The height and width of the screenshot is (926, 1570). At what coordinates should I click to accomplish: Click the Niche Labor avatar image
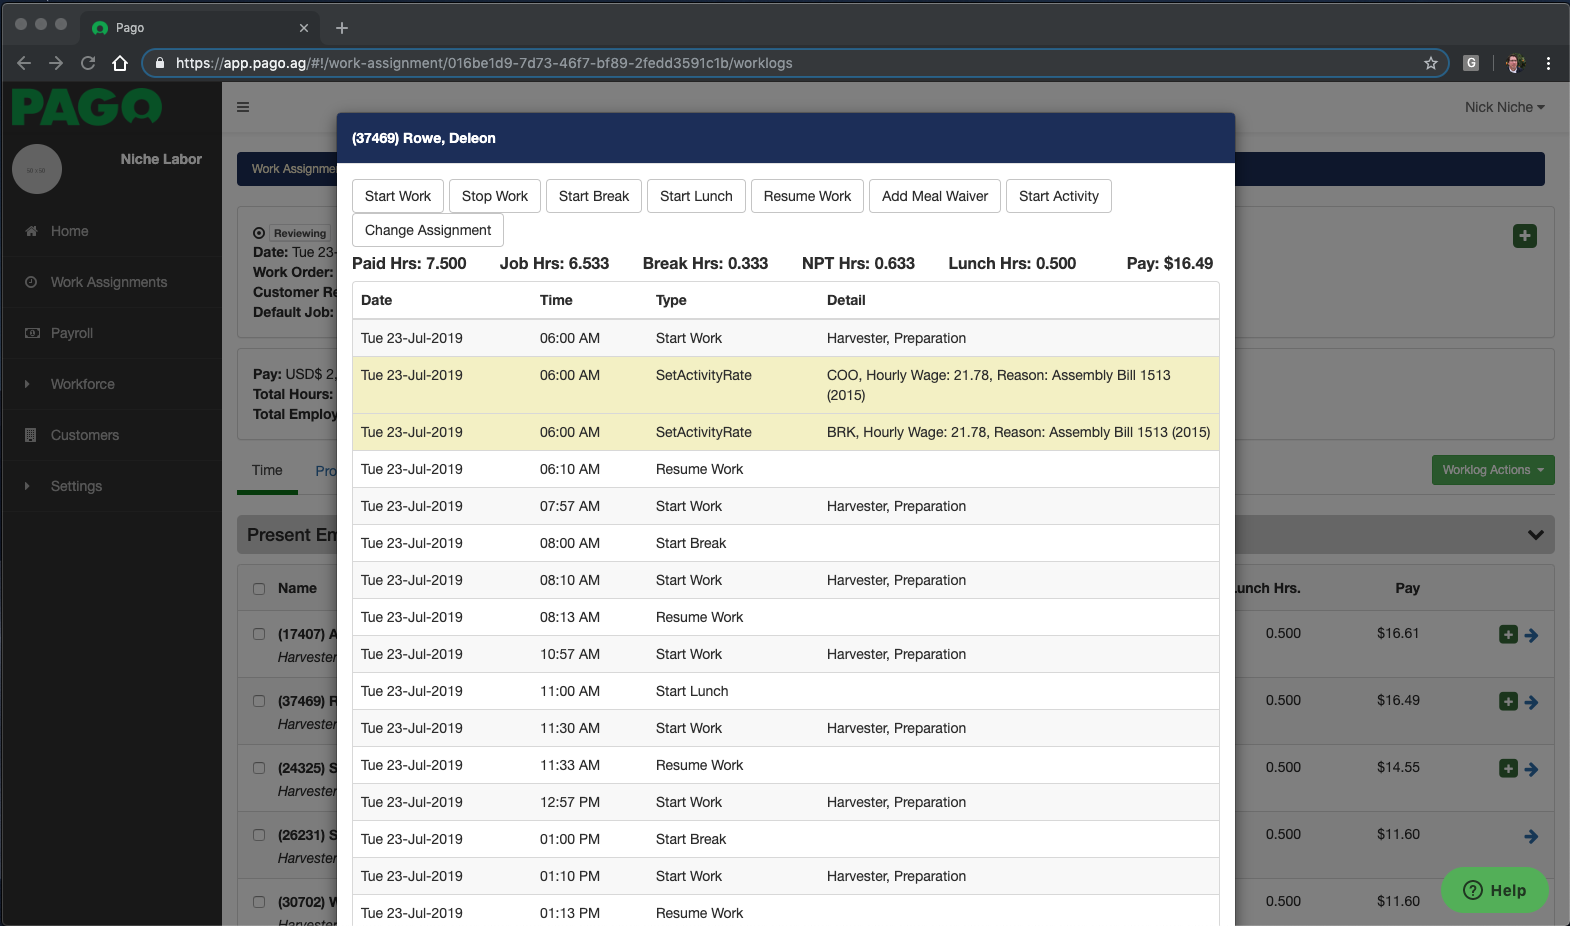pos(37,170)
